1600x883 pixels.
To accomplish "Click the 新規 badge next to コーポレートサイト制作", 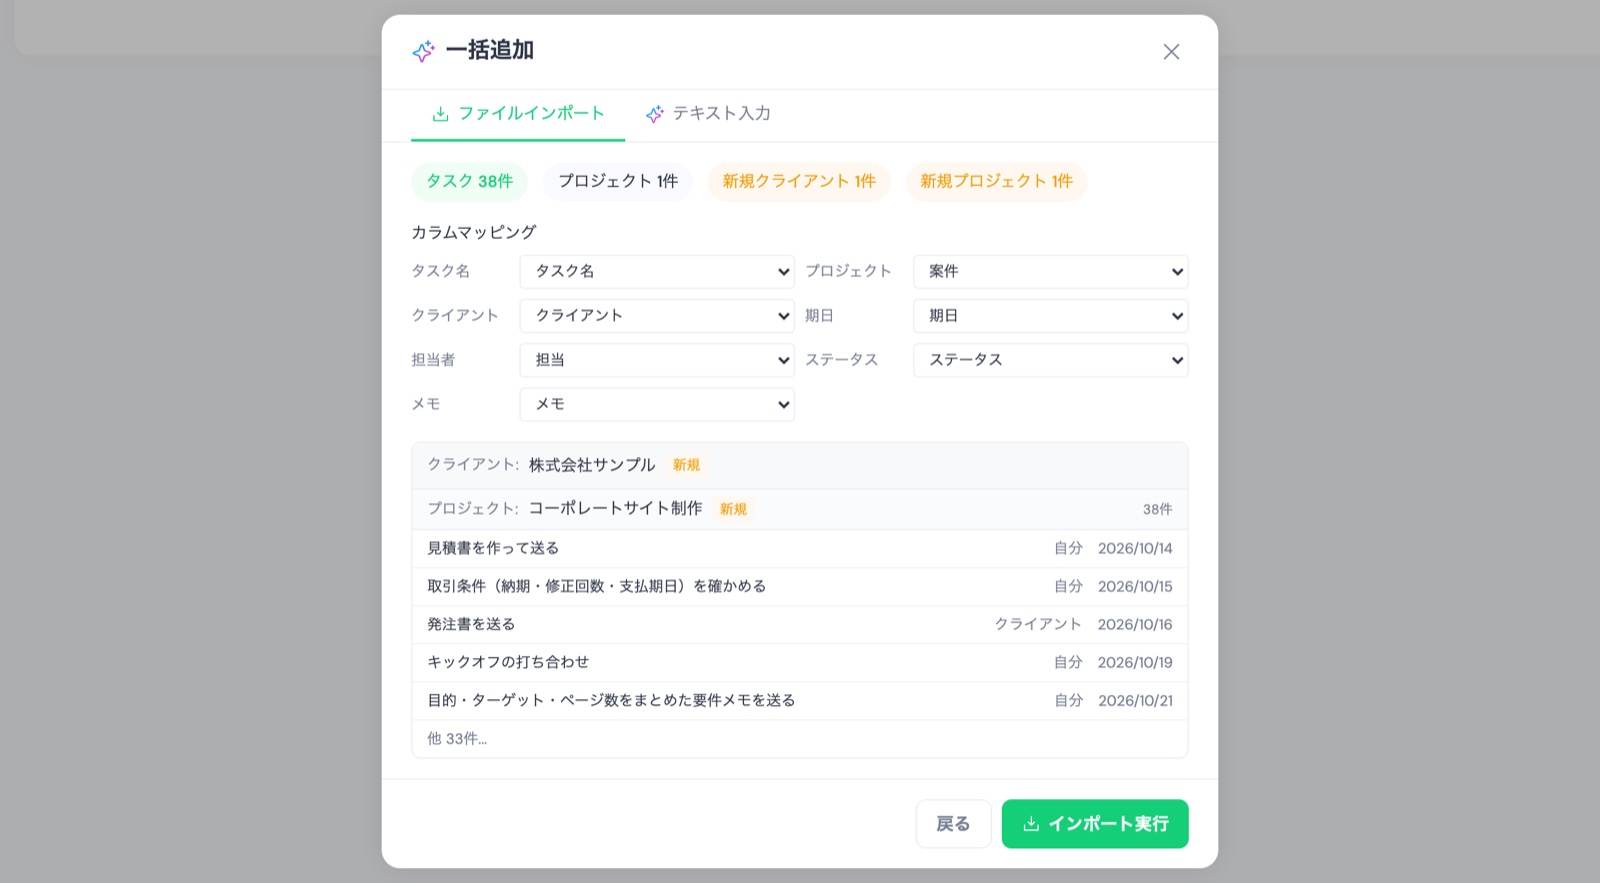I will (x=733, y=509).
